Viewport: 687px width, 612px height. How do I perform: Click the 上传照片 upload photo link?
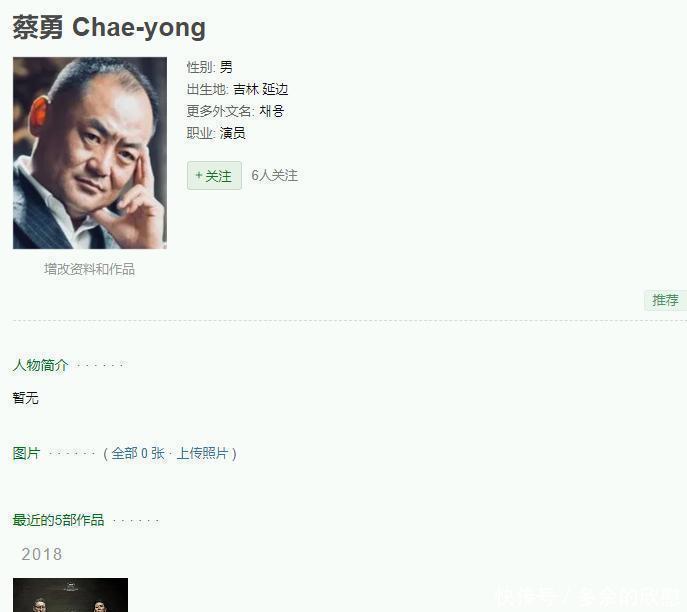pyautogui.click(x=202, y=453)
